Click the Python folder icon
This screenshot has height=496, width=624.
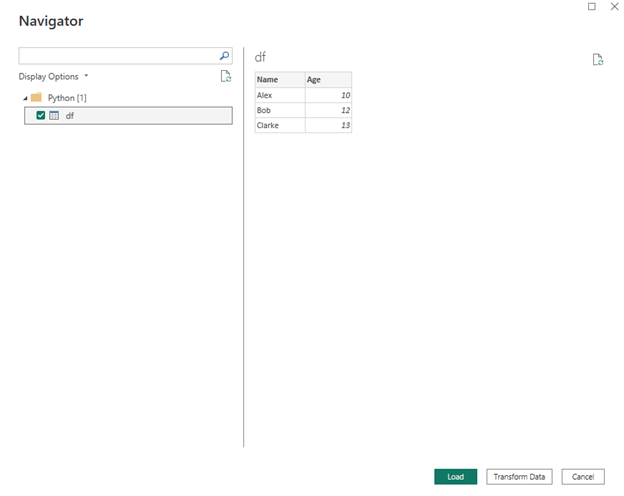pos(36,98)
